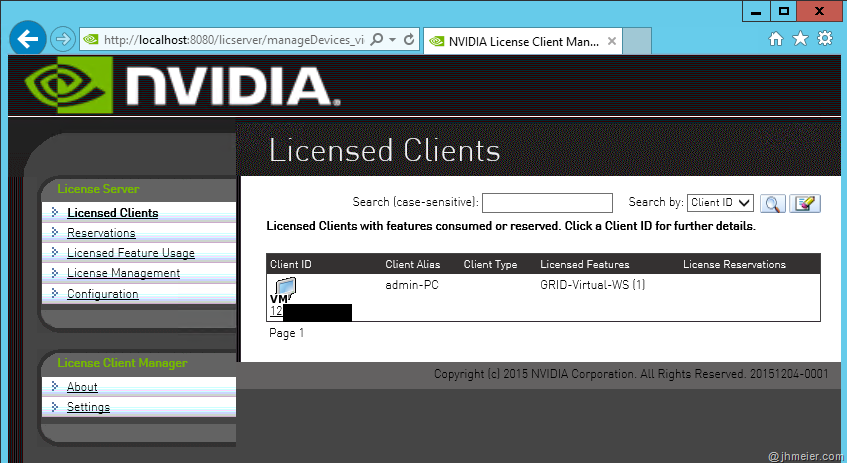Viewport: 847px width, 463px height.
Task: Click the magnifier Search icon button
Action: [772, 203]
